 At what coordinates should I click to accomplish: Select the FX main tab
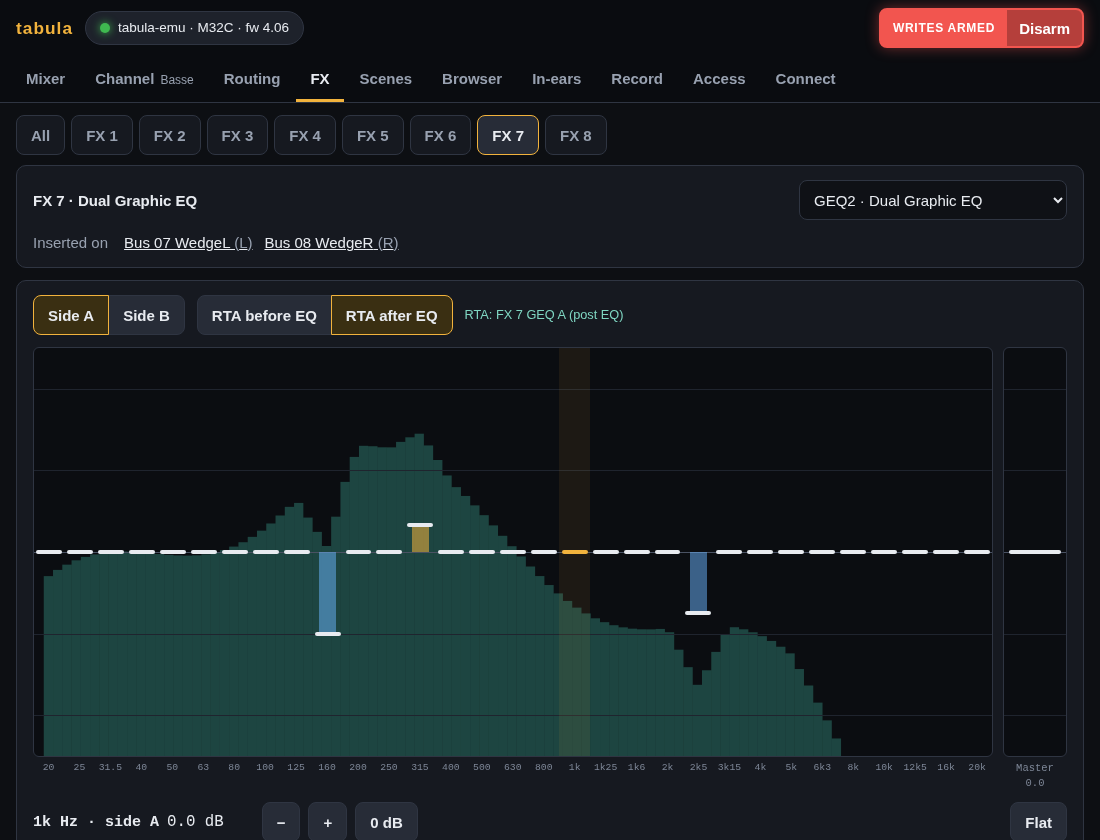320,79
